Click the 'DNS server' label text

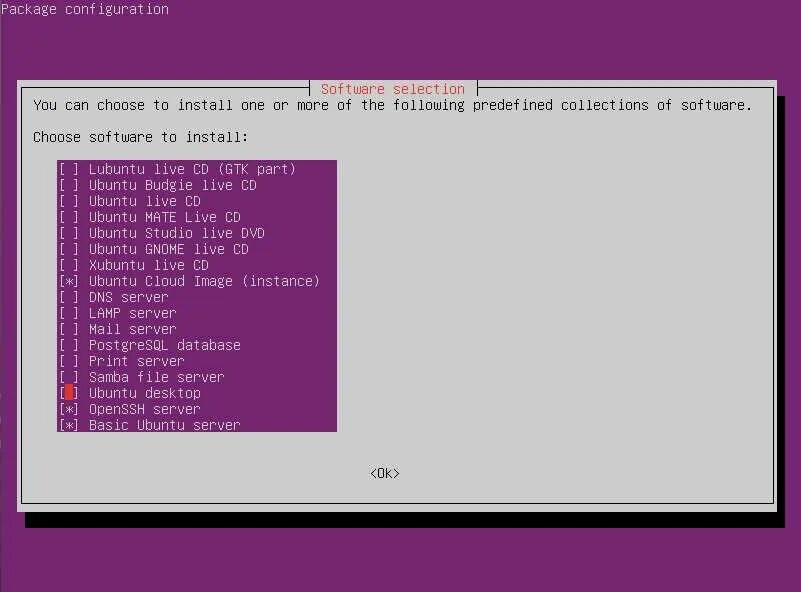point(128,297)
